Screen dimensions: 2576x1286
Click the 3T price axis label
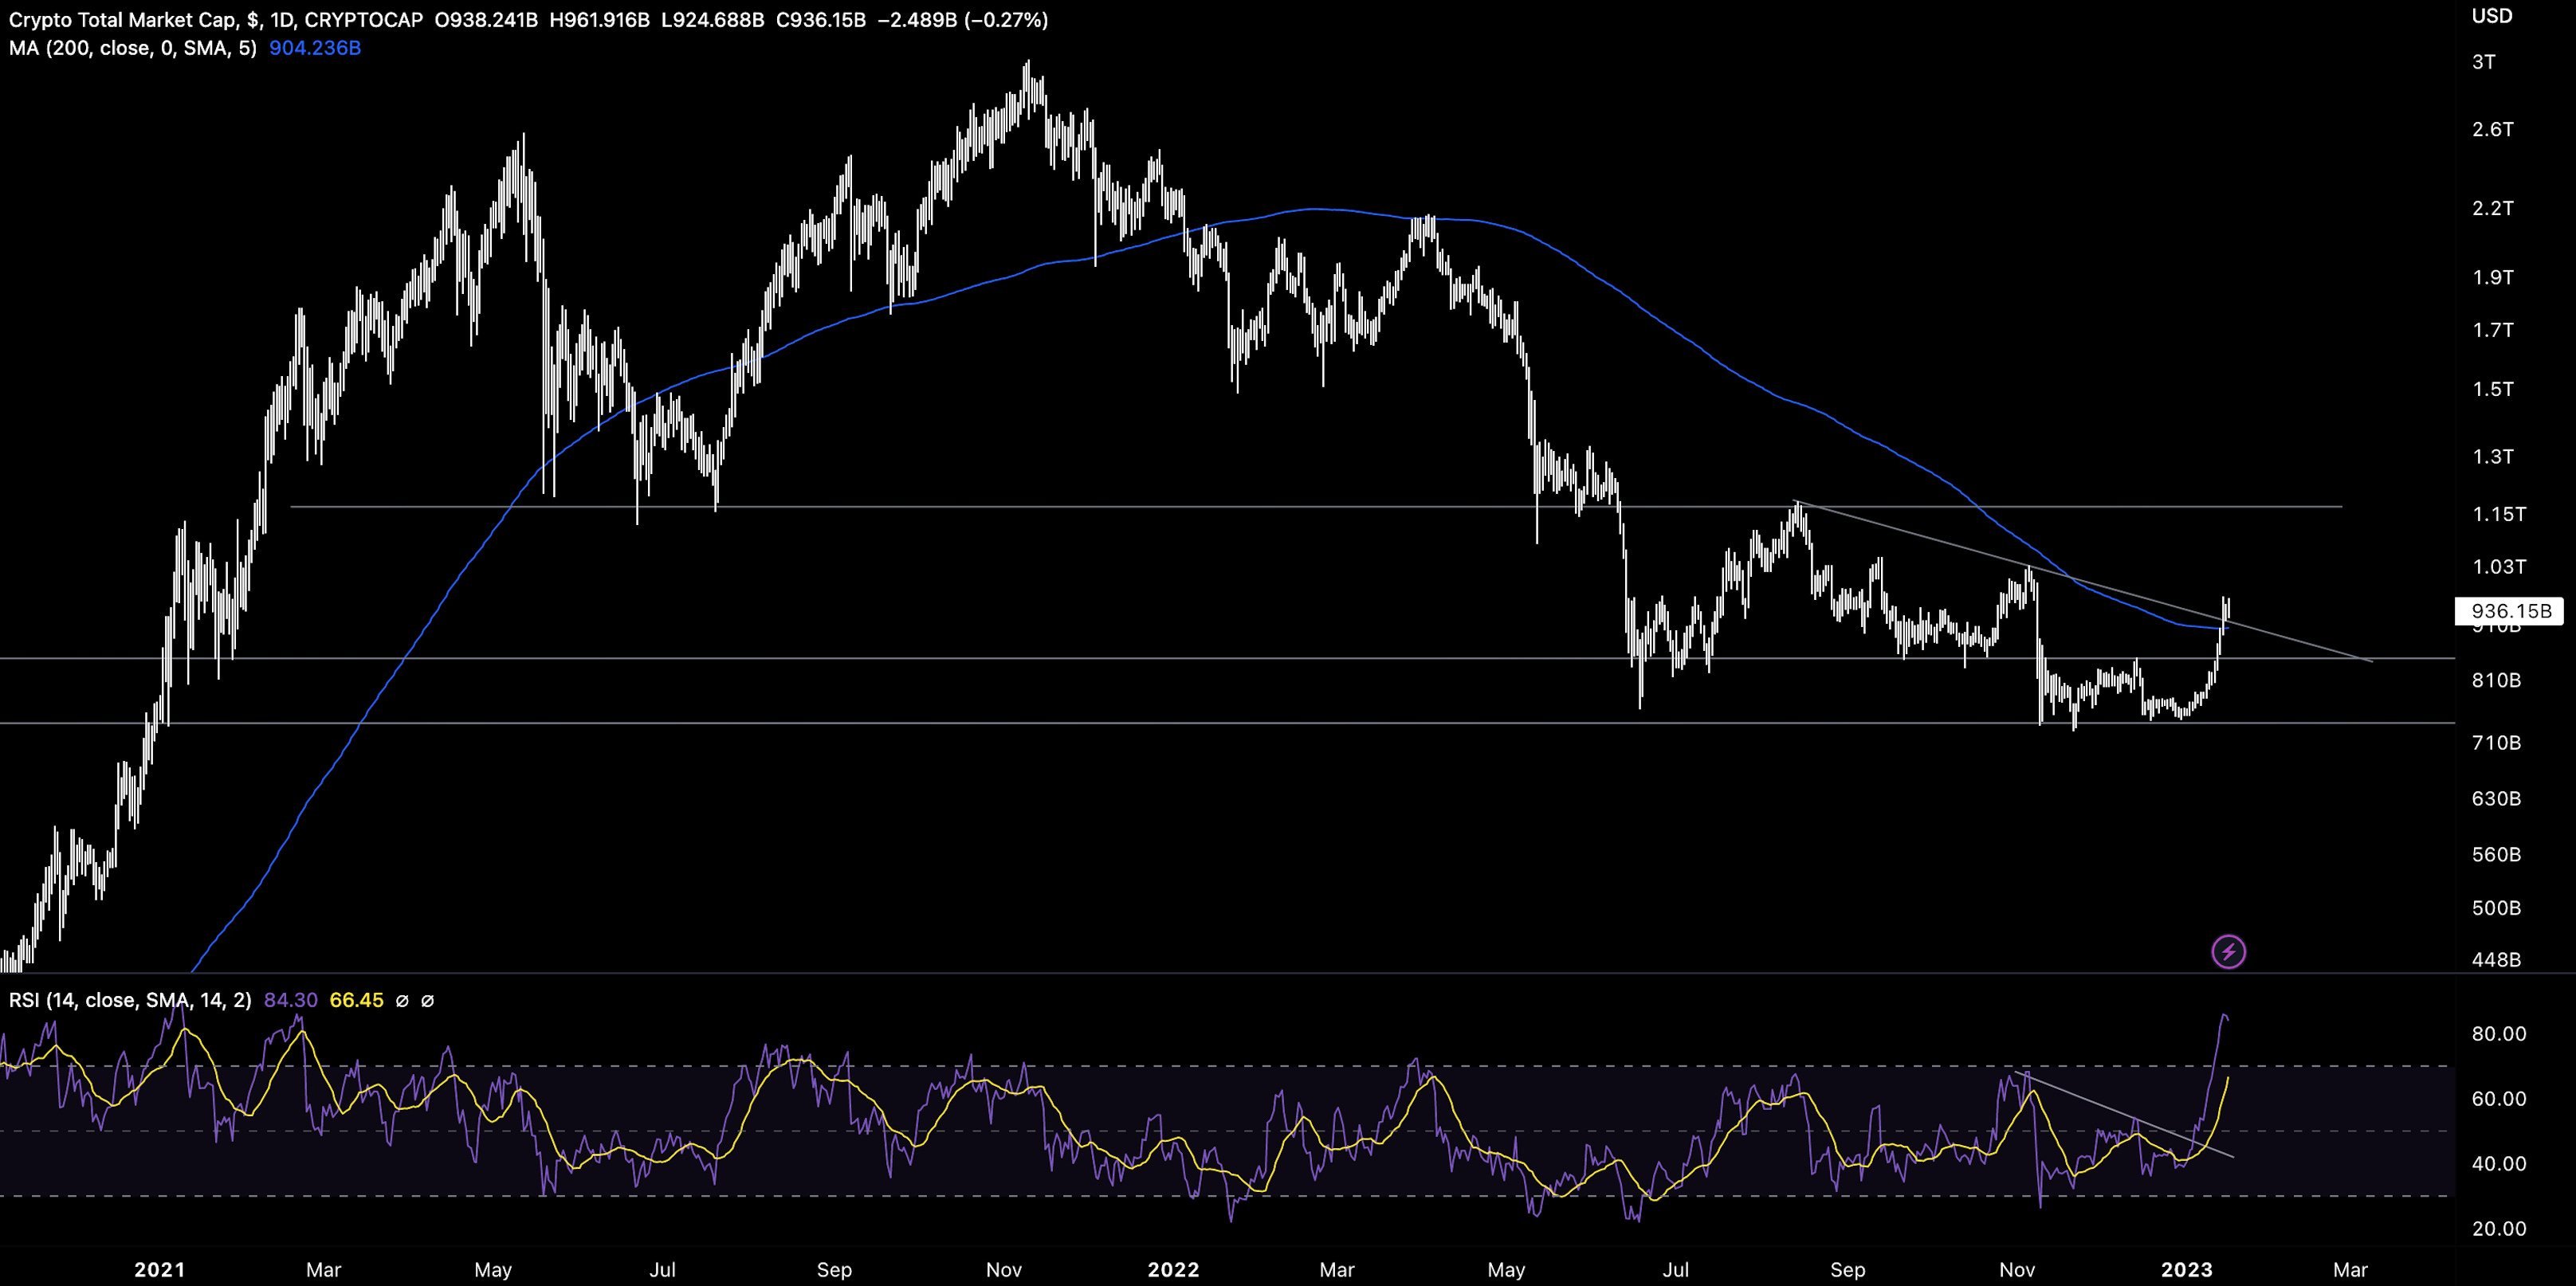2483,62
